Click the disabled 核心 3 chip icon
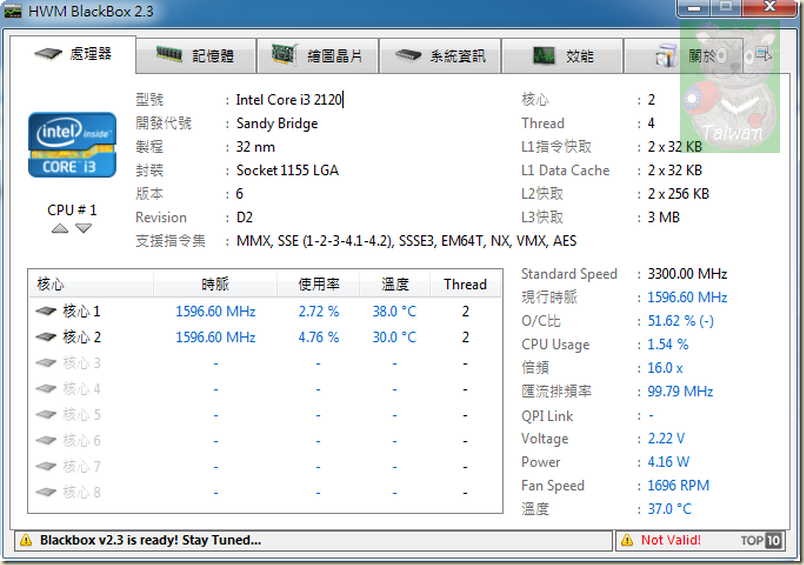This screenshot has height=565, width=804. click(46, 363)
